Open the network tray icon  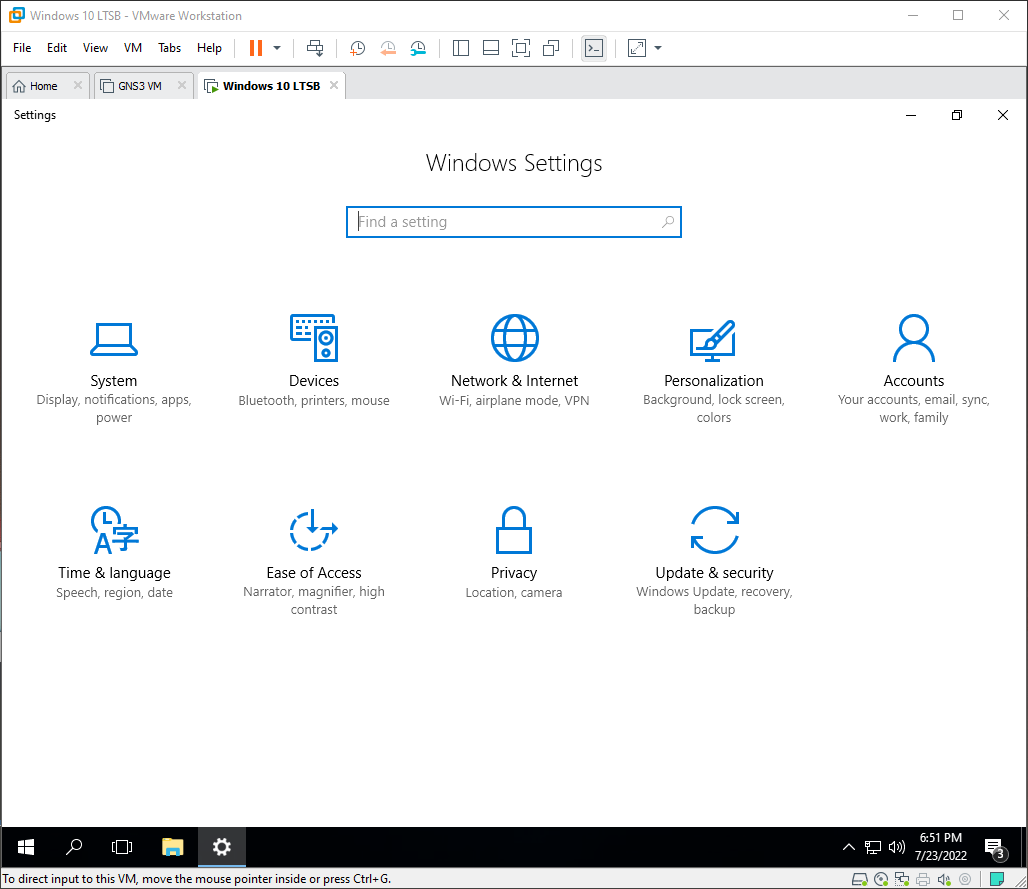(873, 847)
